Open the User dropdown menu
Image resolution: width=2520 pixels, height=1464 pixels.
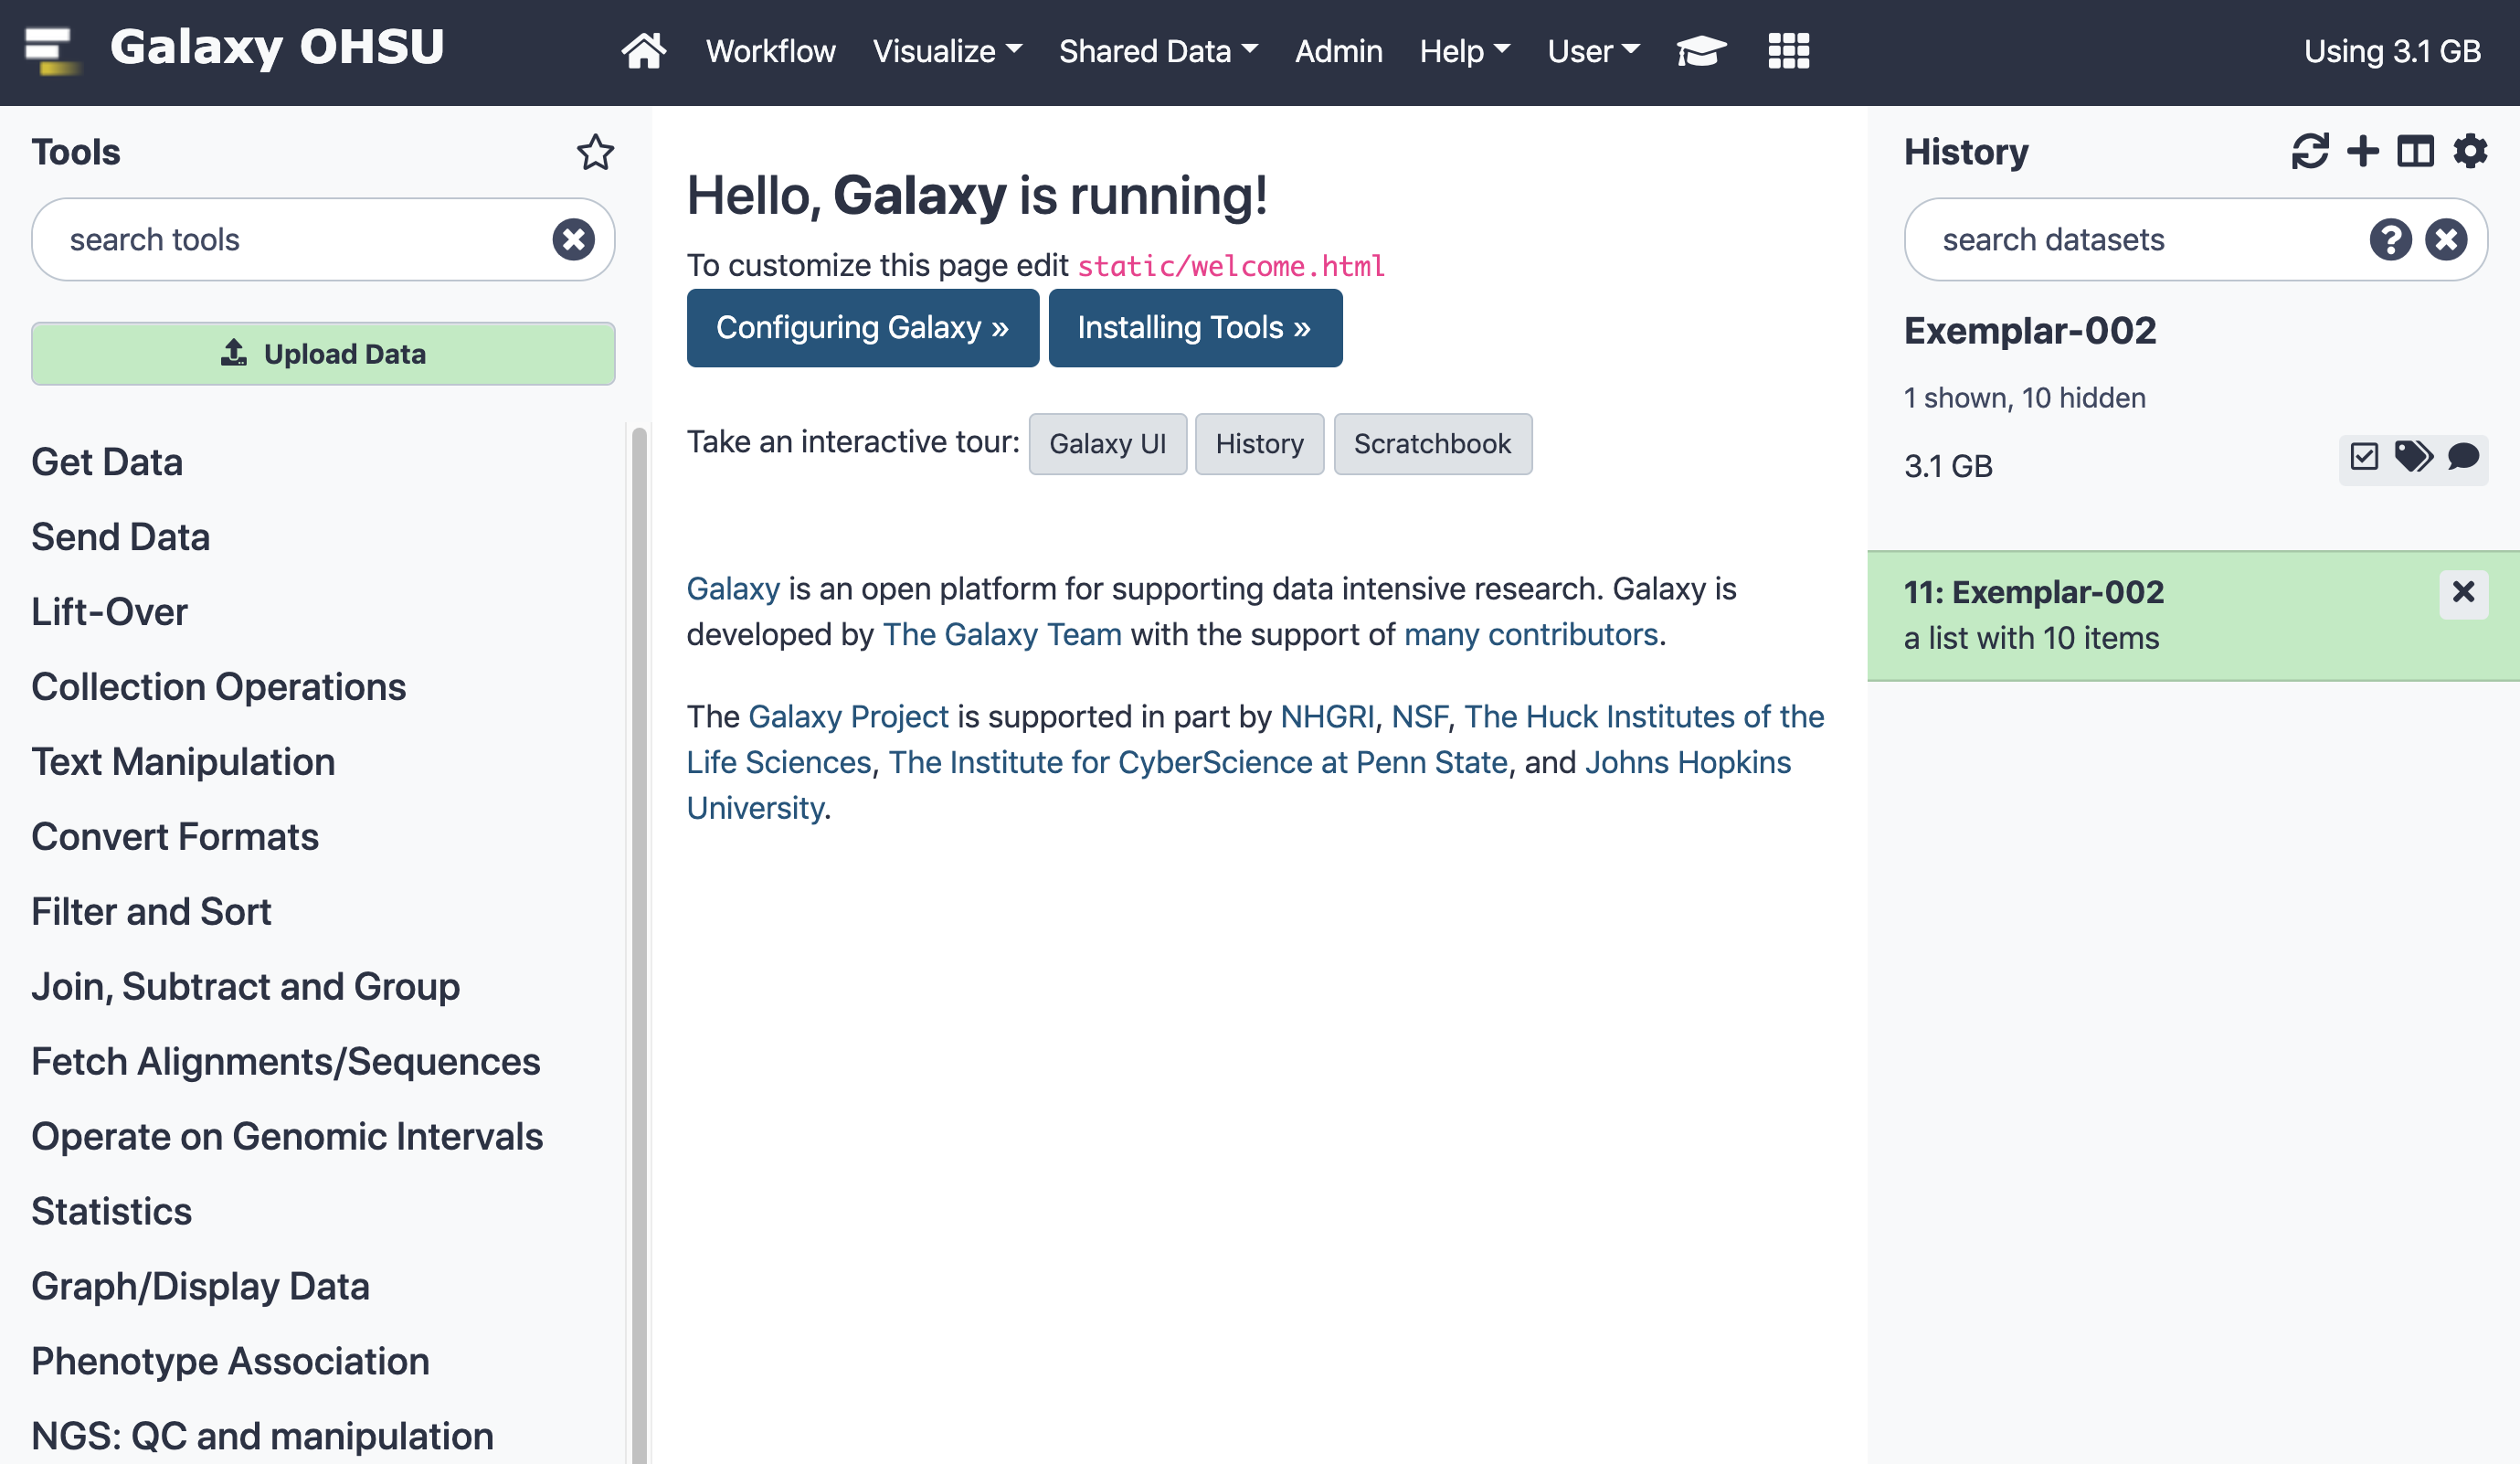tap(1593, 51)
